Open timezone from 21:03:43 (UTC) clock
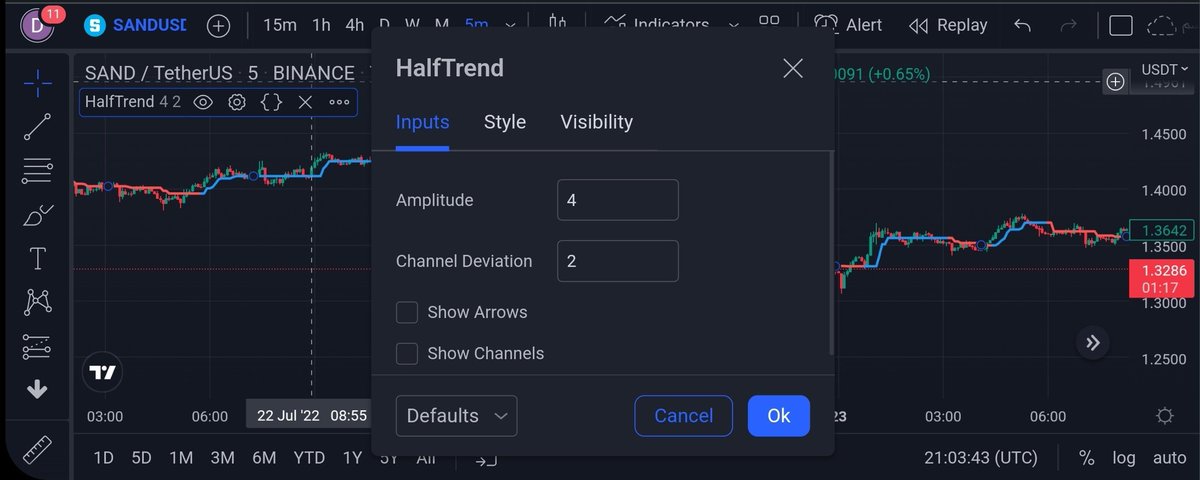This screenshot has height=480, width=1200. pyautogui.click(x=983, y=458)
